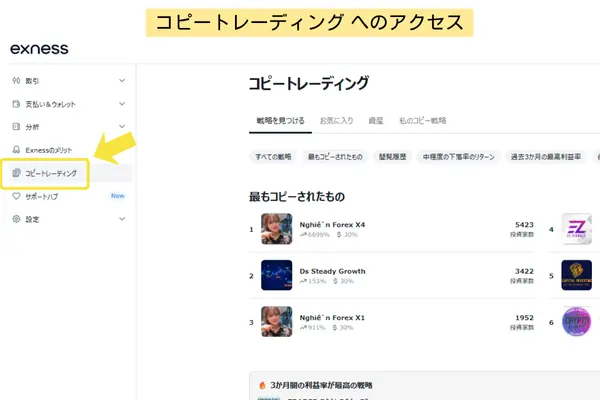Click the Exnessのメリット icon
The height and width of the screenshot is (400, 600).
pos(16,150)
